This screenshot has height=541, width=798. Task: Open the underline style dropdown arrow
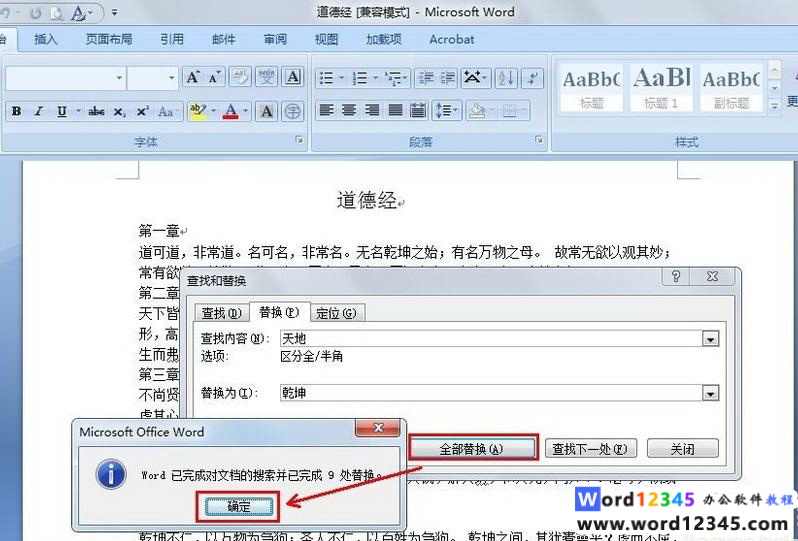point(78,111)
